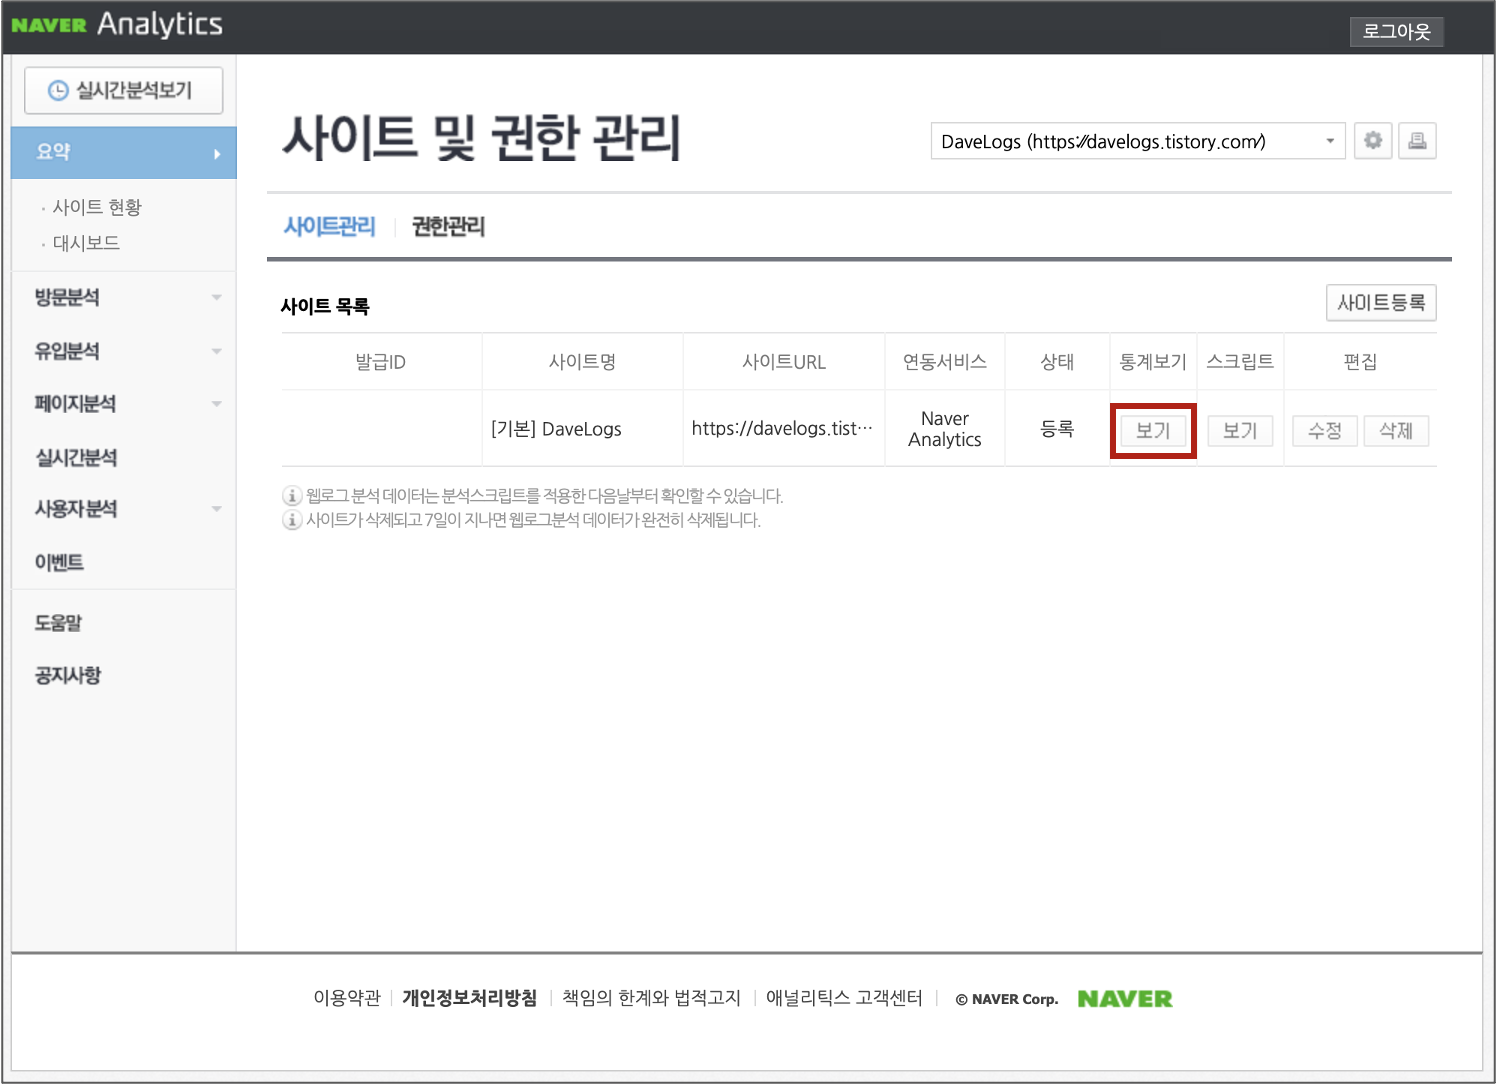
Task: Click the NAVER Analytics logo
Action: 117,24
